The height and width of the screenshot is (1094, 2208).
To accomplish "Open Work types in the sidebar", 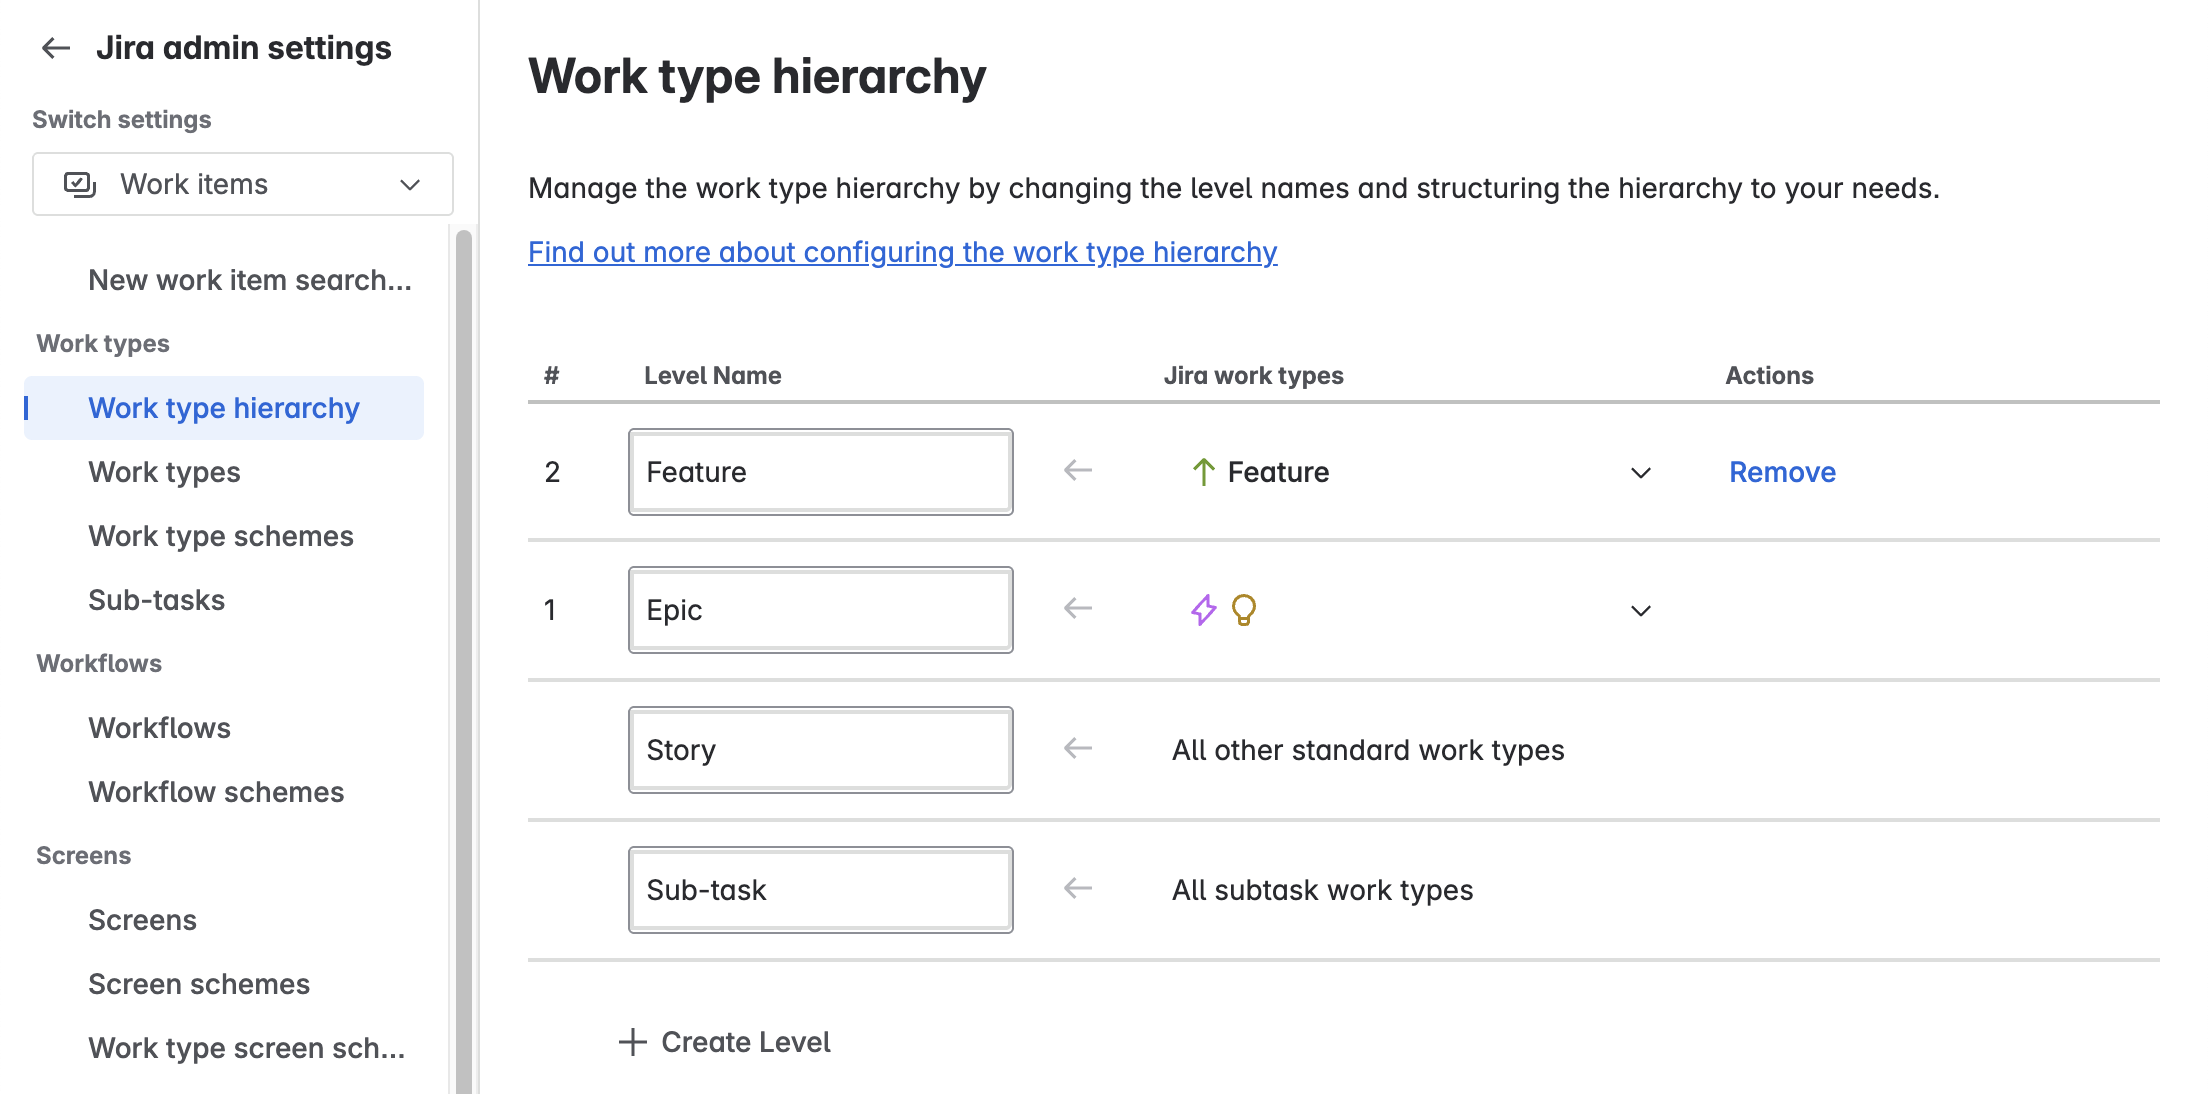I will click(164, 472).
